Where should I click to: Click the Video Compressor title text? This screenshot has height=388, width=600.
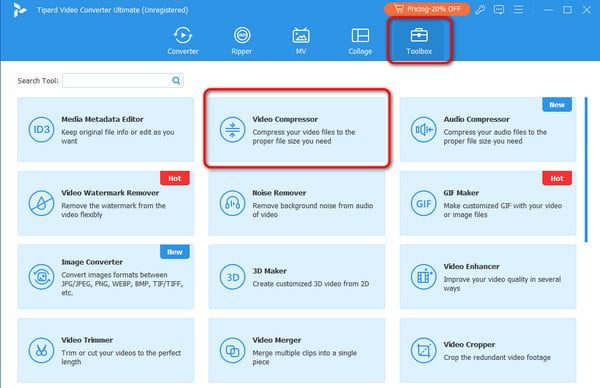pos(285,119)
